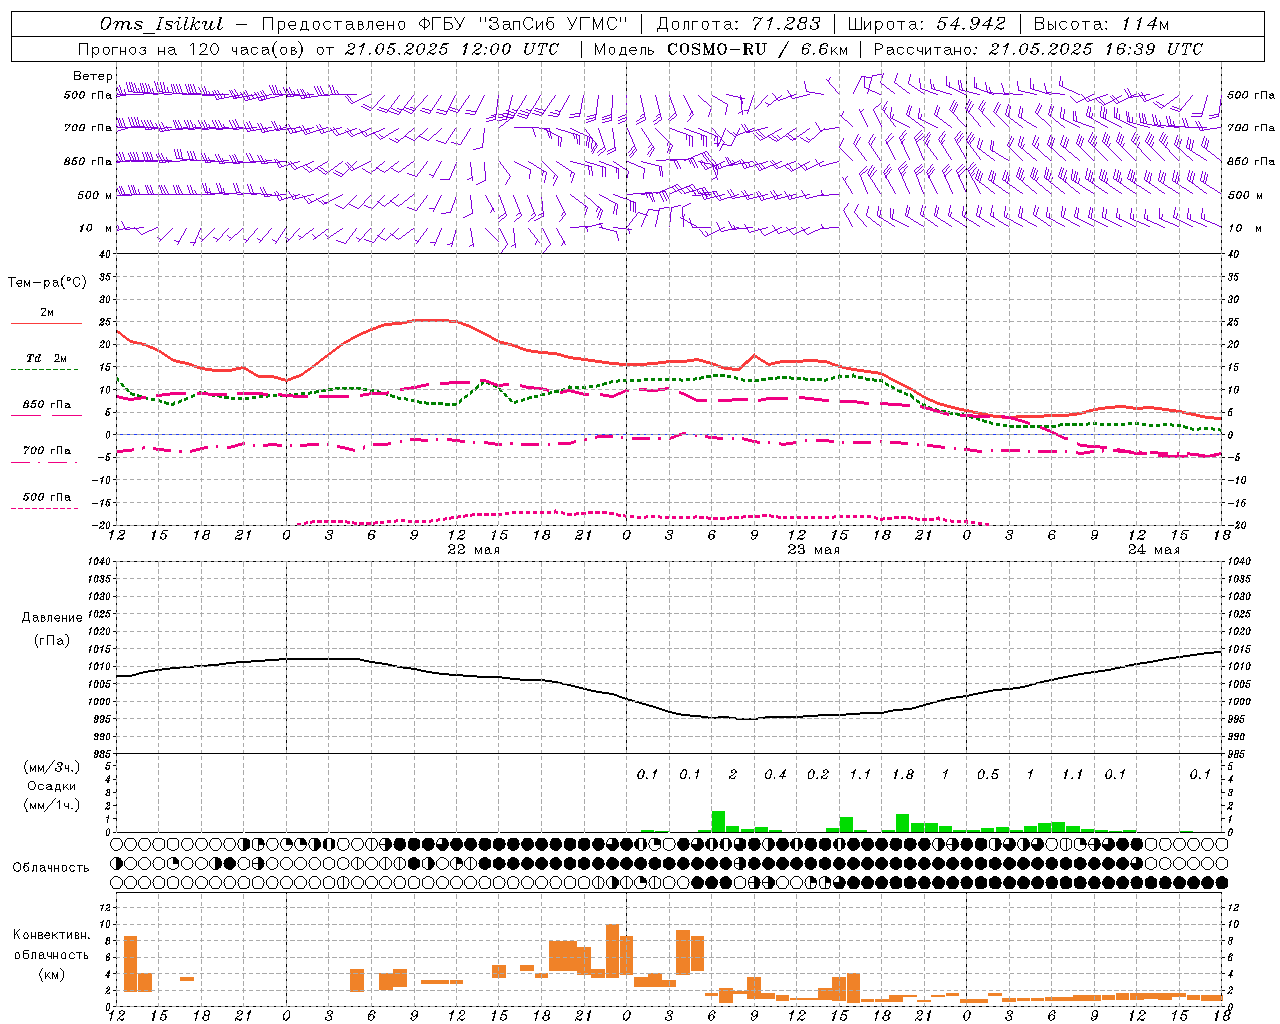Click the forecast header Прогноз на 120 часа(ов)
Image resolution: width=1280 pixels, height=1024 pixels.
point(191,49)
